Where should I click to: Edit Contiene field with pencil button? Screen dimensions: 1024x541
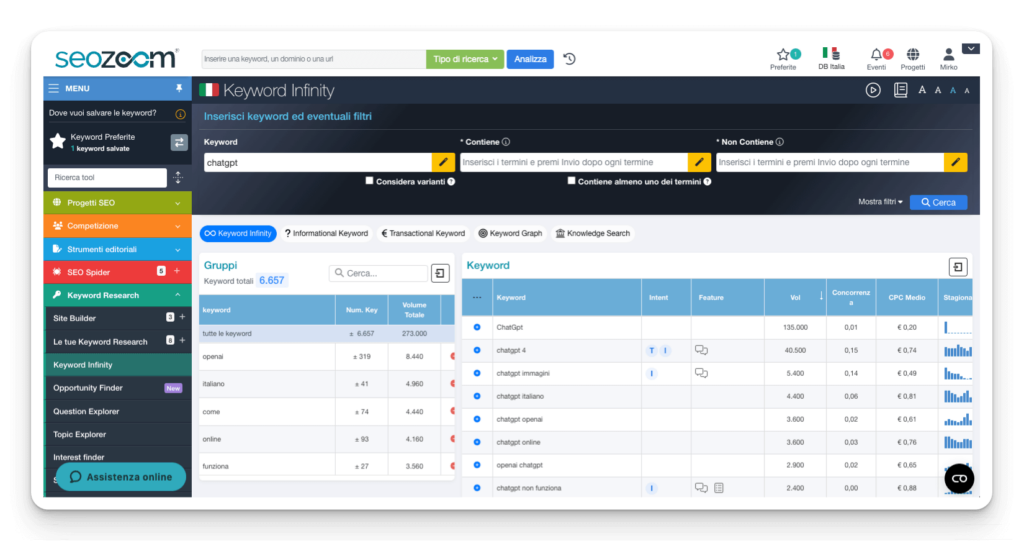699,162
